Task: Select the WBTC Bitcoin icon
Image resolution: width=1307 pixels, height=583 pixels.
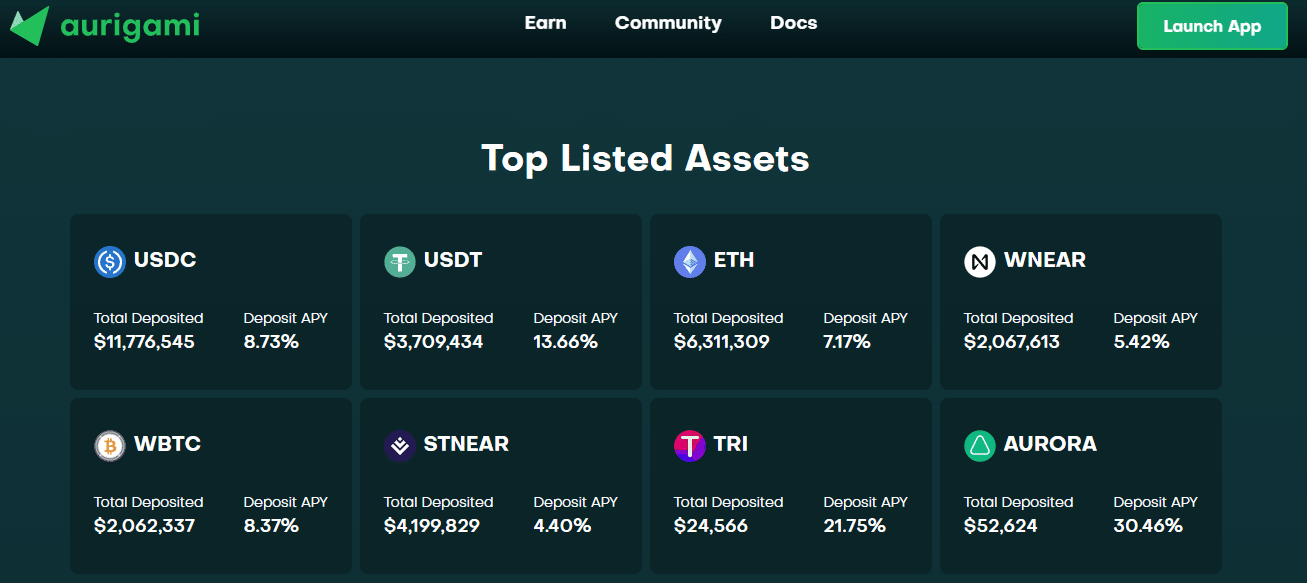Action: 109,446
